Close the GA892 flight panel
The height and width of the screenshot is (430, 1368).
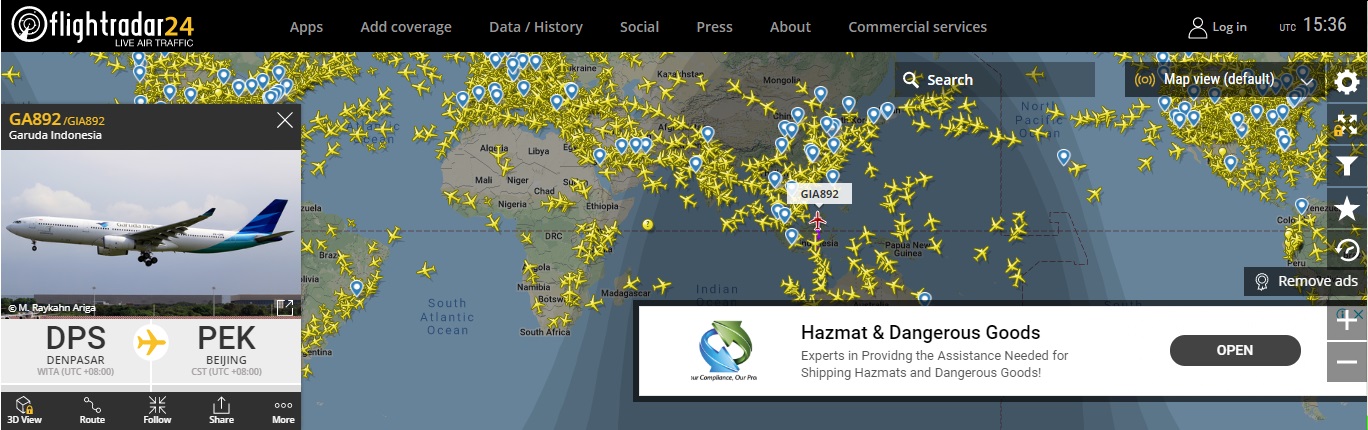(284, 121)
